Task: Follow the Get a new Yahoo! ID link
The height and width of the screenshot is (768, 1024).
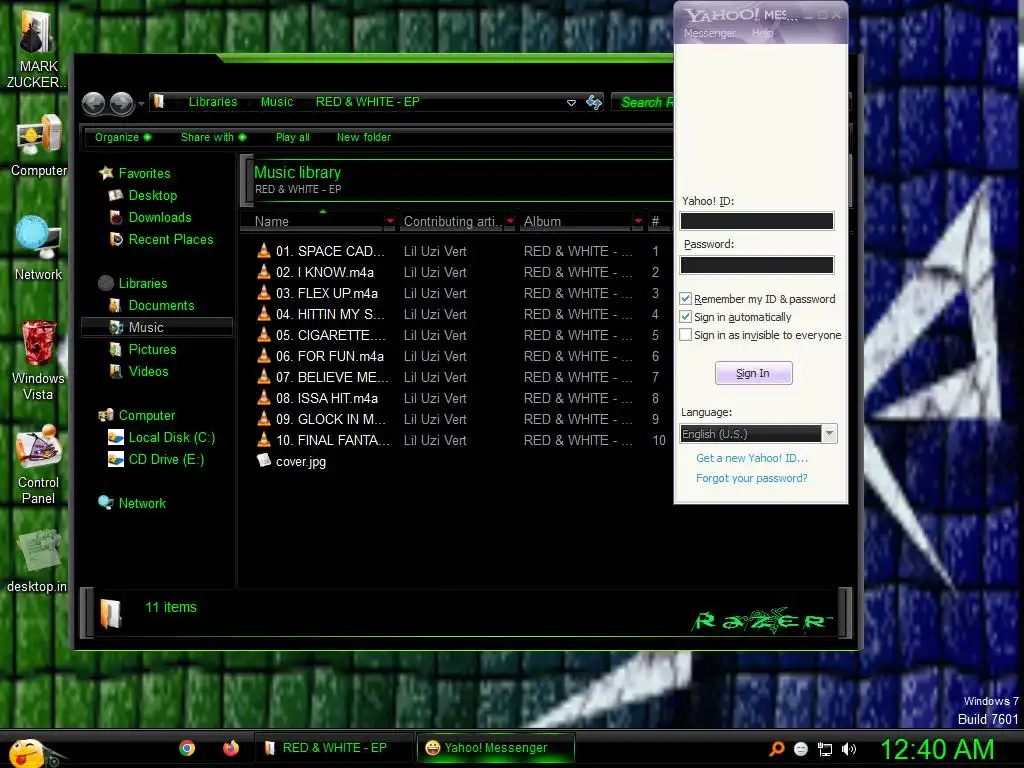Action: tap(752, 458)
